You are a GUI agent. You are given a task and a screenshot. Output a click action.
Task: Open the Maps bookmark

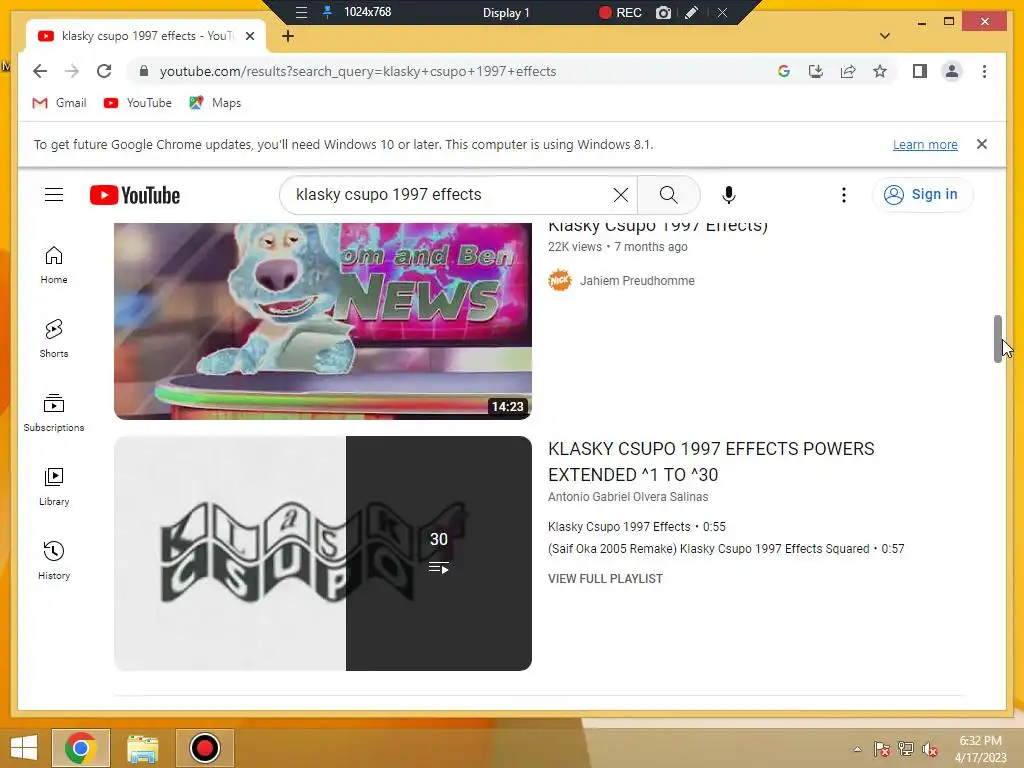tap(215, 103)
